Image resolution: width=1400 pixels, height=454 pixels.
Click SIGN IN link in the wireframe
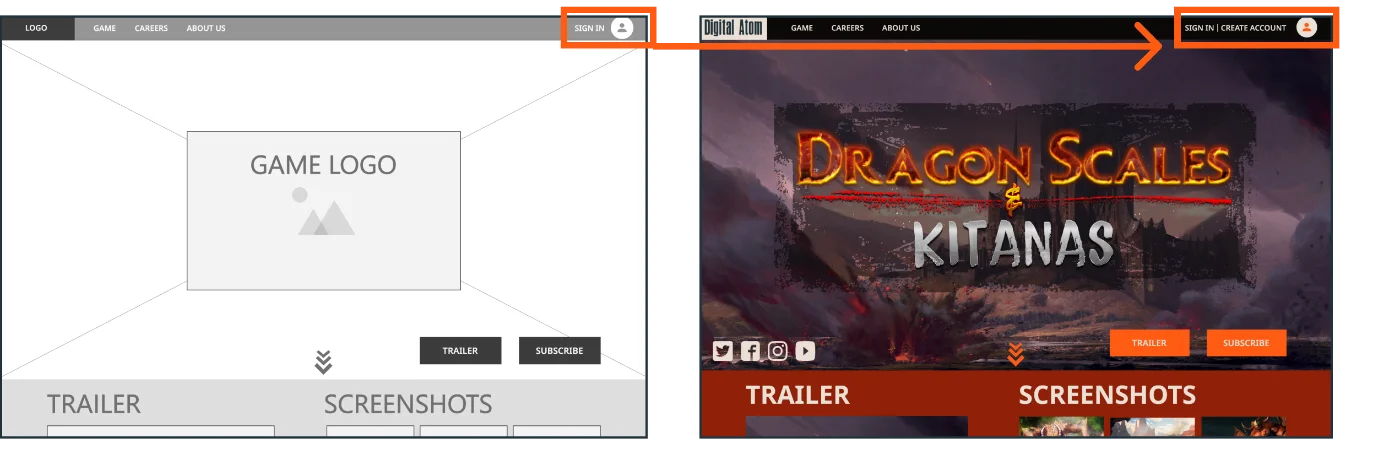(x=589, y=28)
